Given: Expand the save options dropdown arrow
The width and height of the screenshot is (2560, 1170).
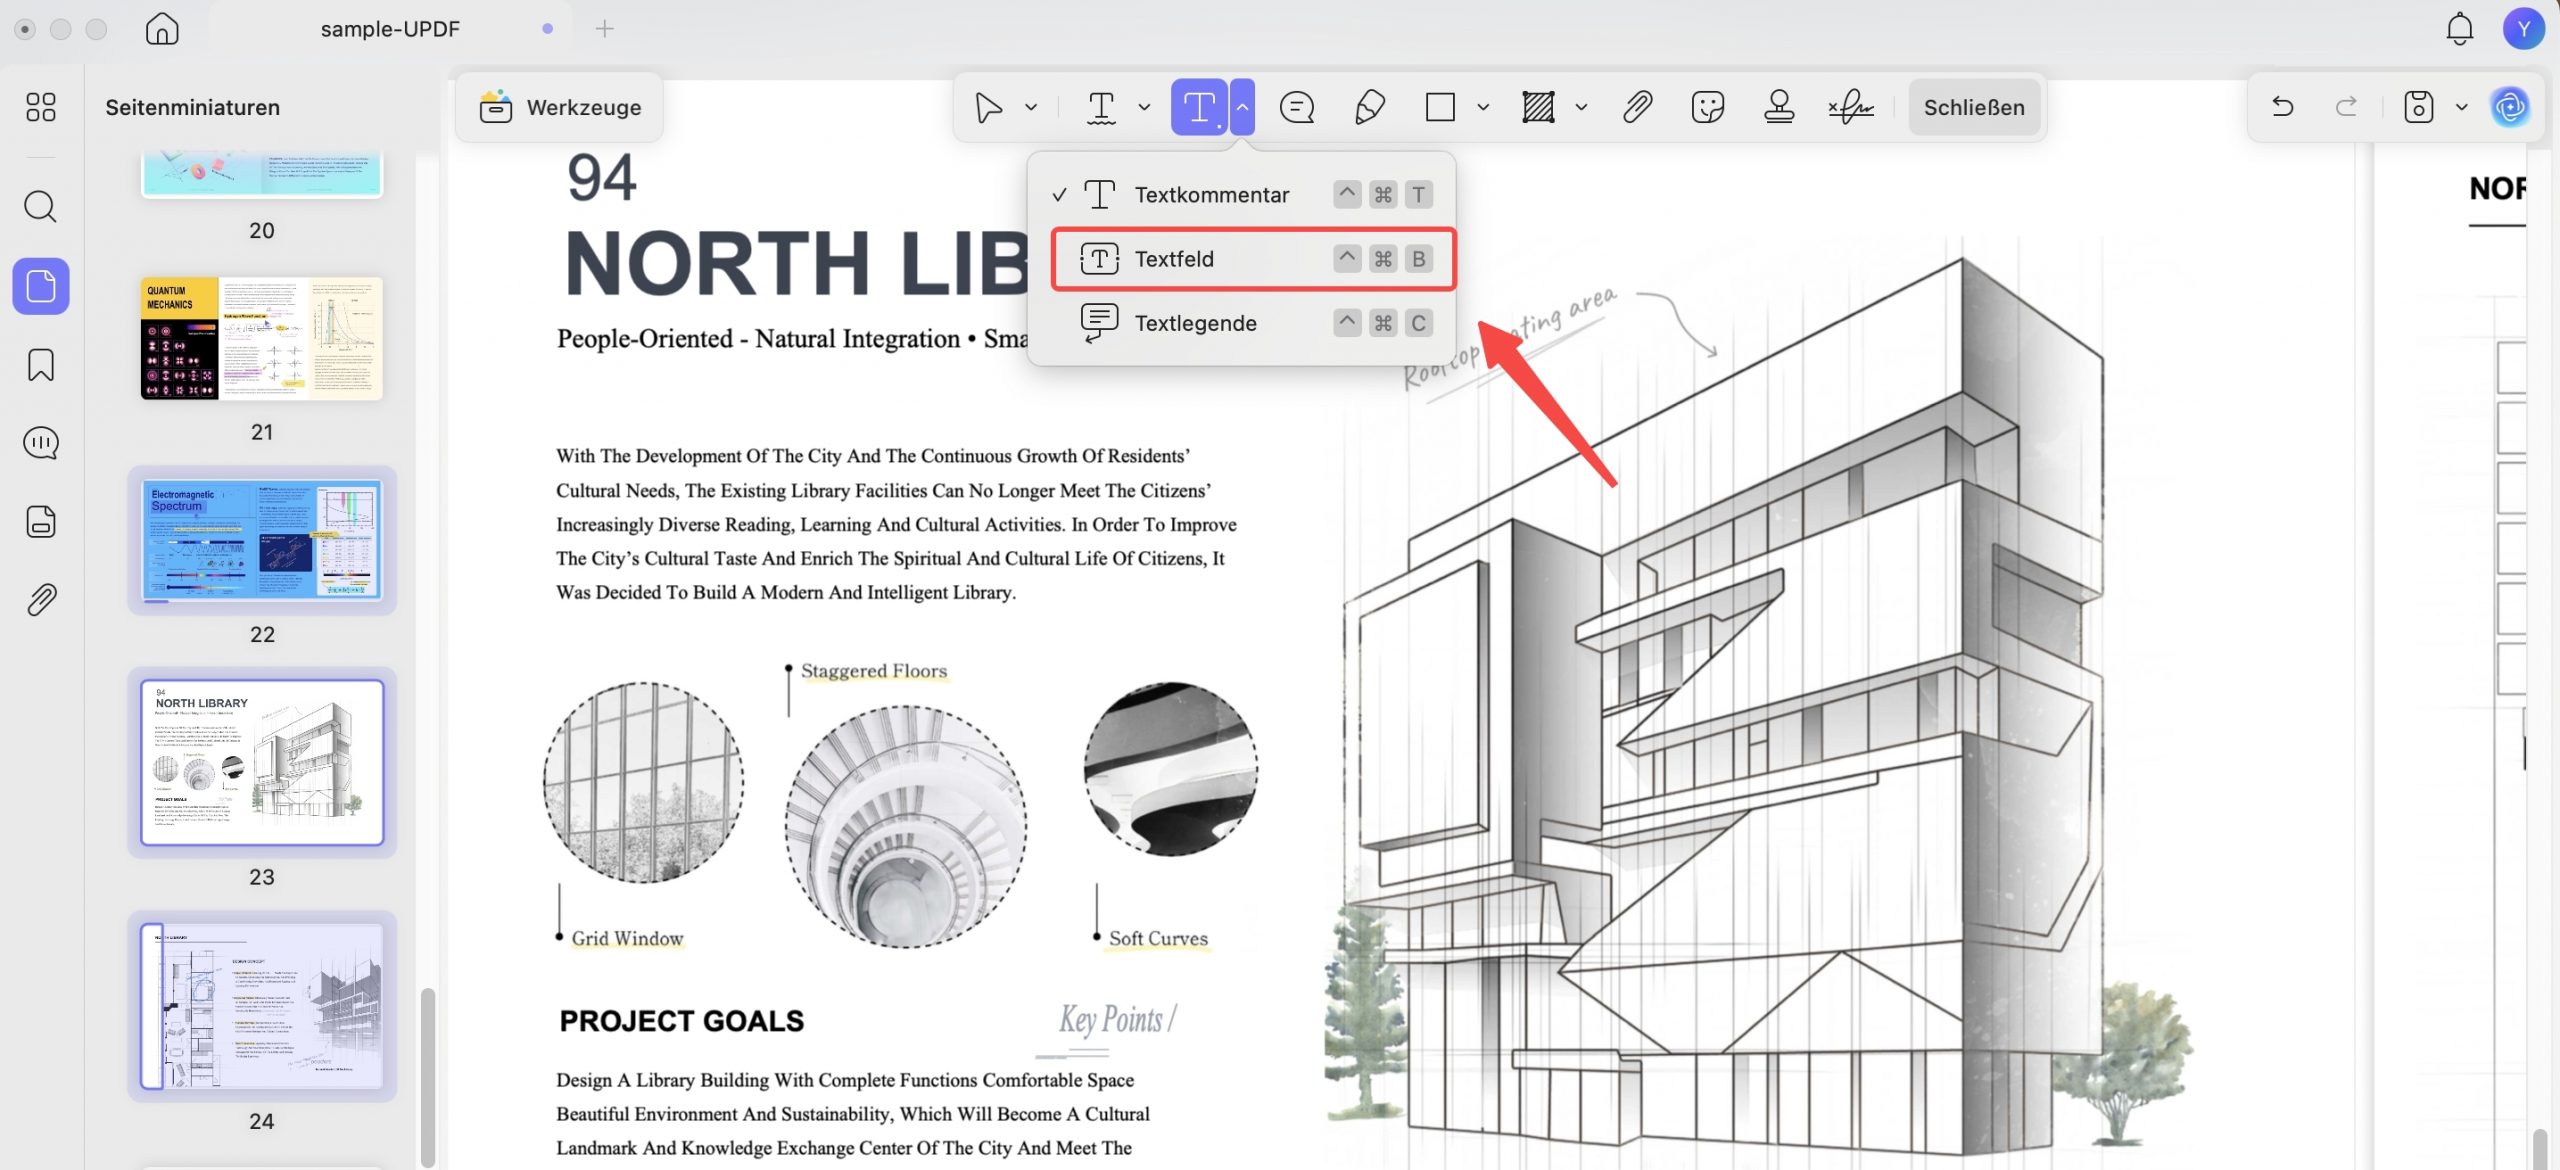Looking at the screenshot, I should pos(2461,107).
